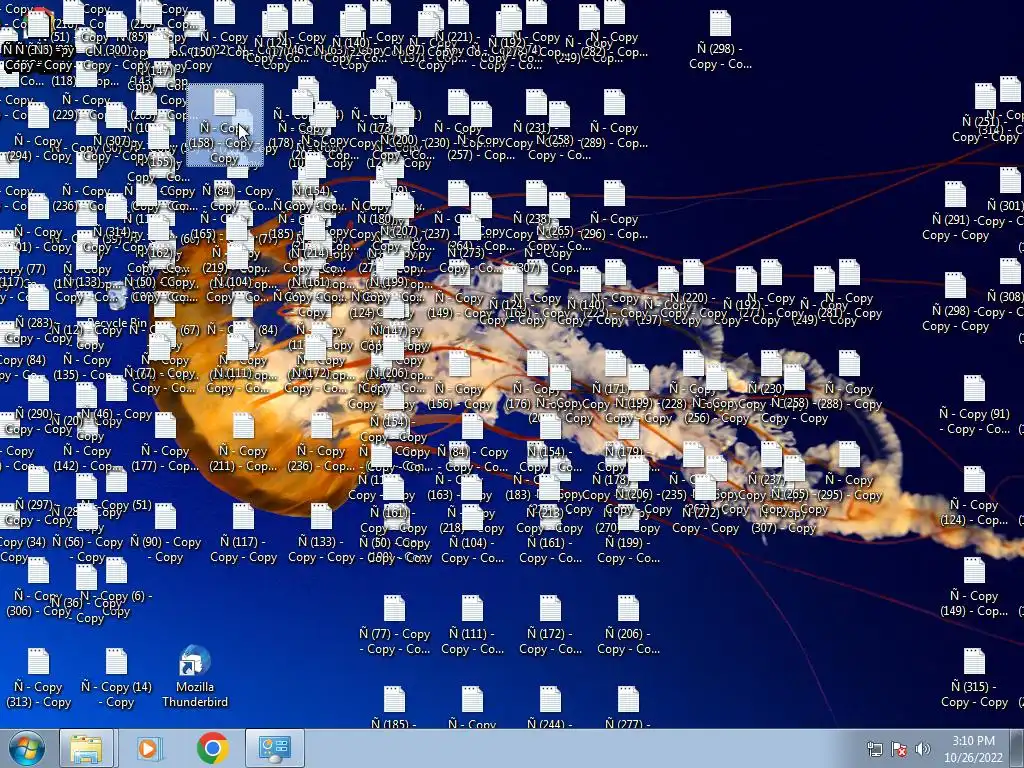Select the file Ñ (133) - Copy - Copy
This screenshot has height=768, width=1024.
[x=321, y=534]
